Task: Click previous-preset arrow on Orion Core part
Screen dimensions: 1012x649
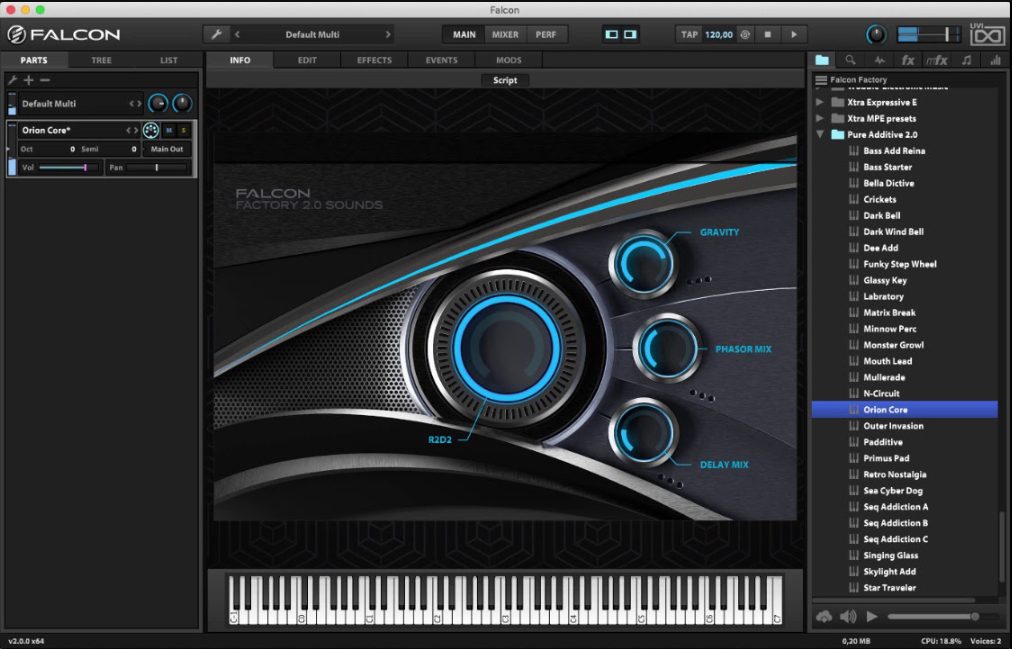Action: pyautogui.click(x=128, y=130)
